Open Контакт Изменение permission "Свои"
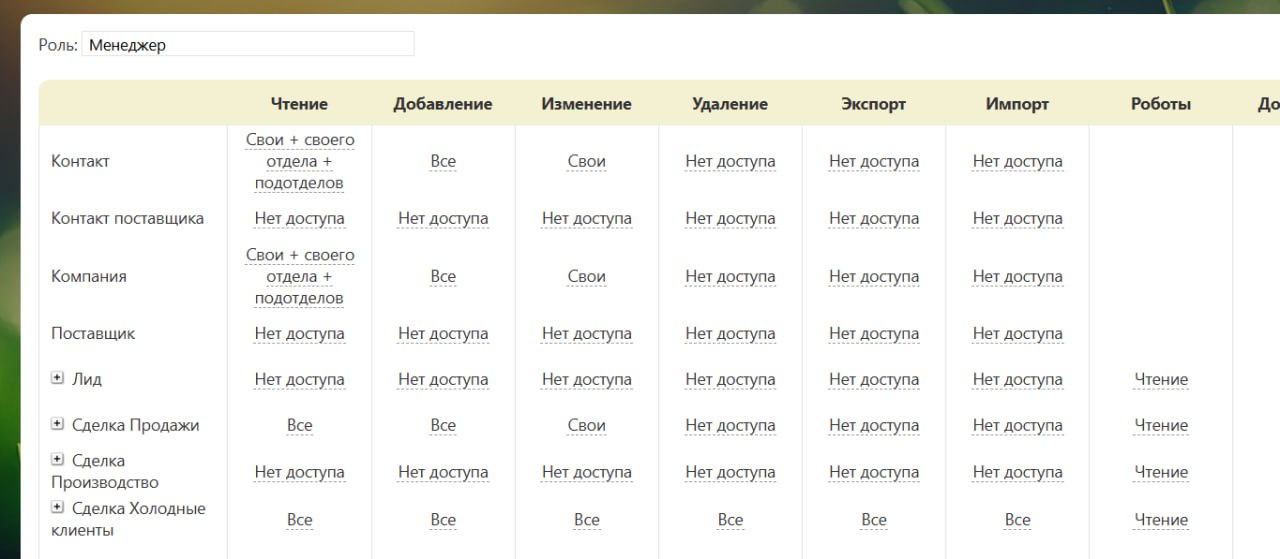The width and height of the screenshot is (1280, 559). (587, 161)
